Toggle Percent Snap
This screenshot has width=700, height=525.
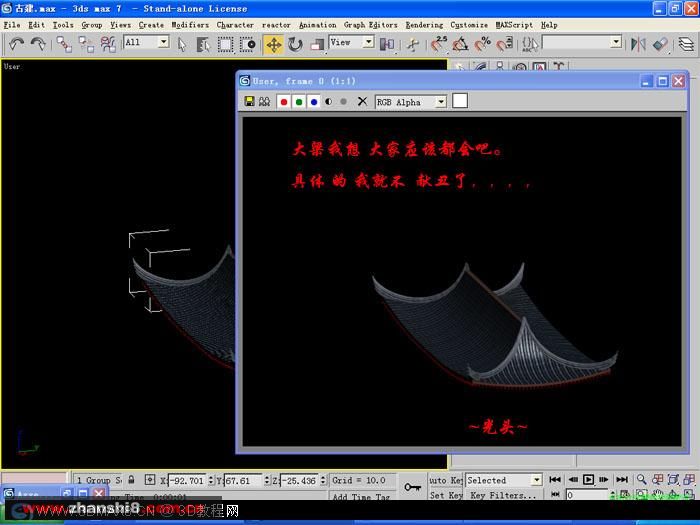[x=483, y=44]
